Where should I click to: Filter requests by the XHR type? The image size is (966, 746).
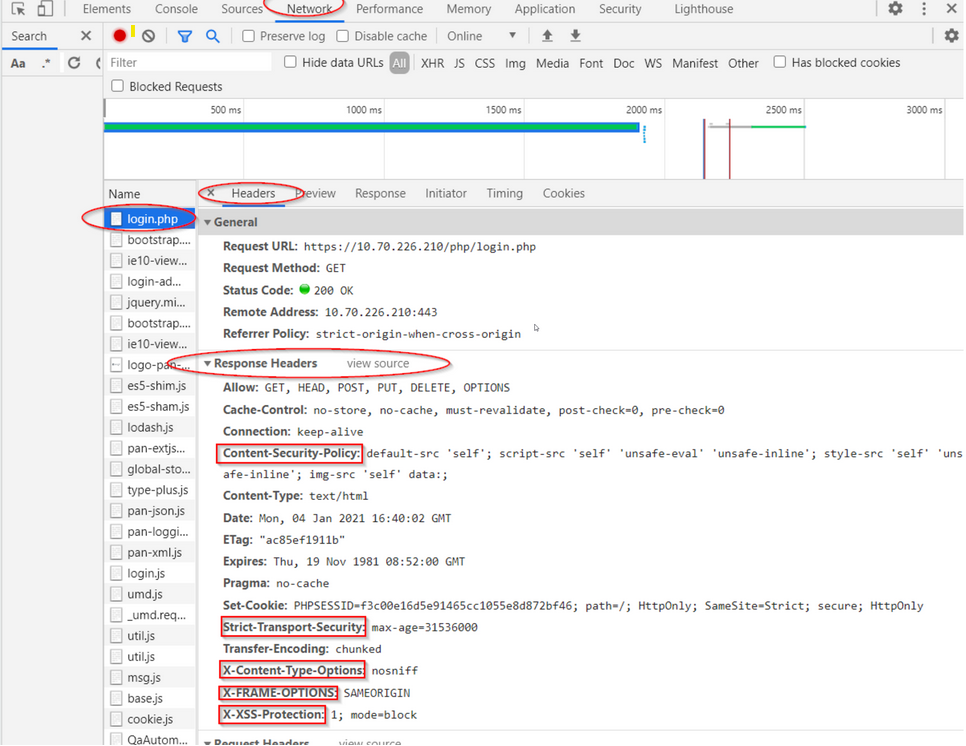tap(432, 62)
